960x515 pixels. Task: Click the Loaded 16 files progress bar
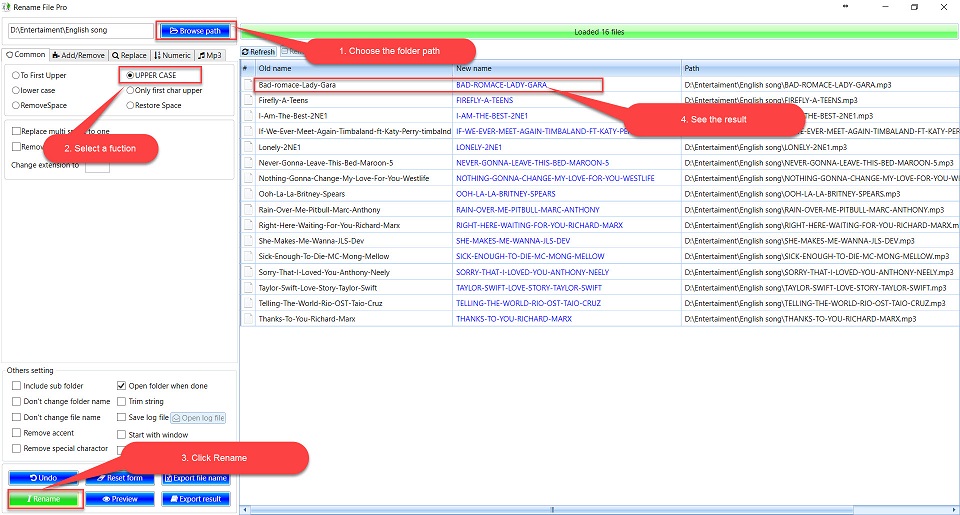[x=599, y=32]
